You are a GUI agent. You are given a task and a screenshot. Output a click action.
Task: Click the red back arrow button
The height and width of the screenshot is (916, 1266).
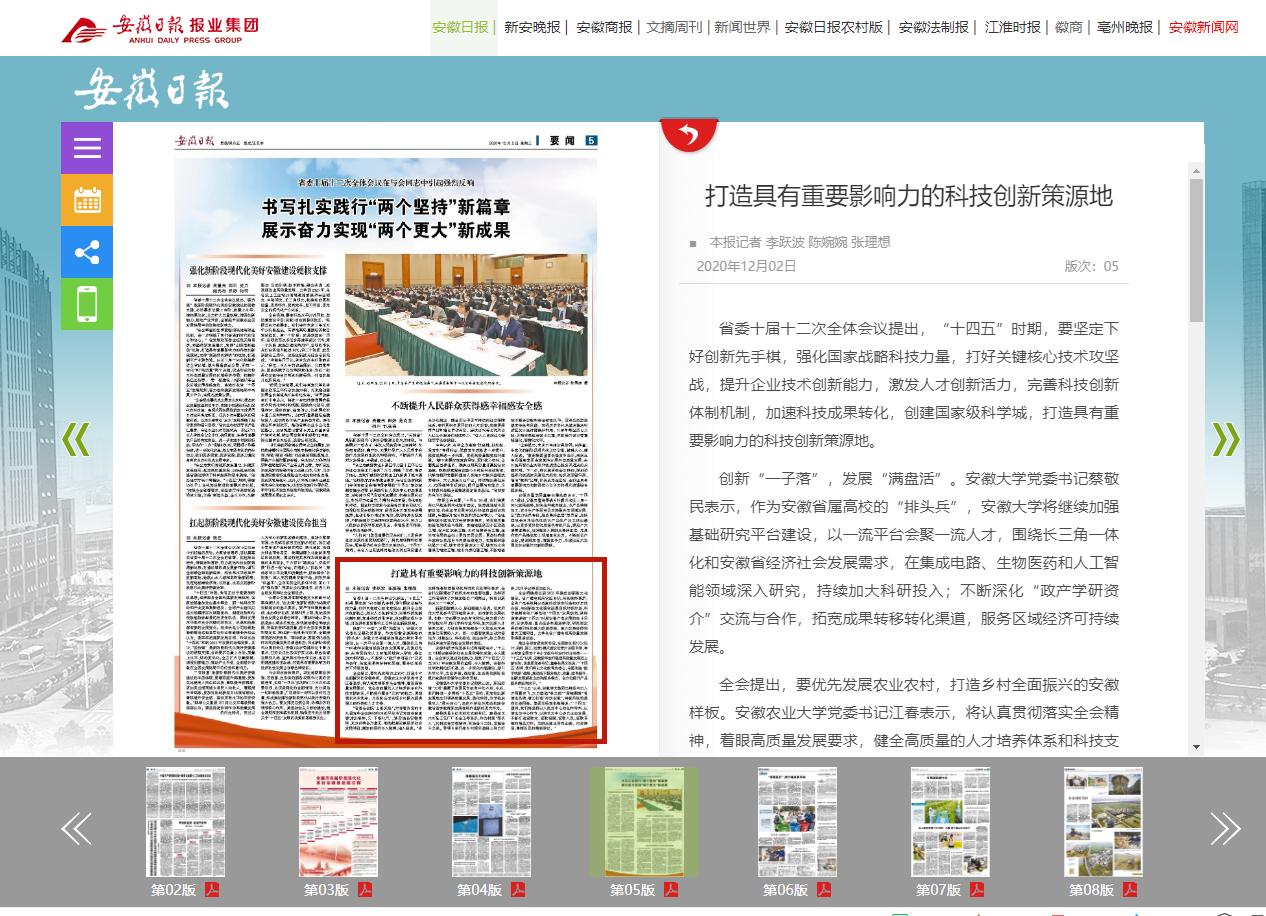tap(689, 134)
